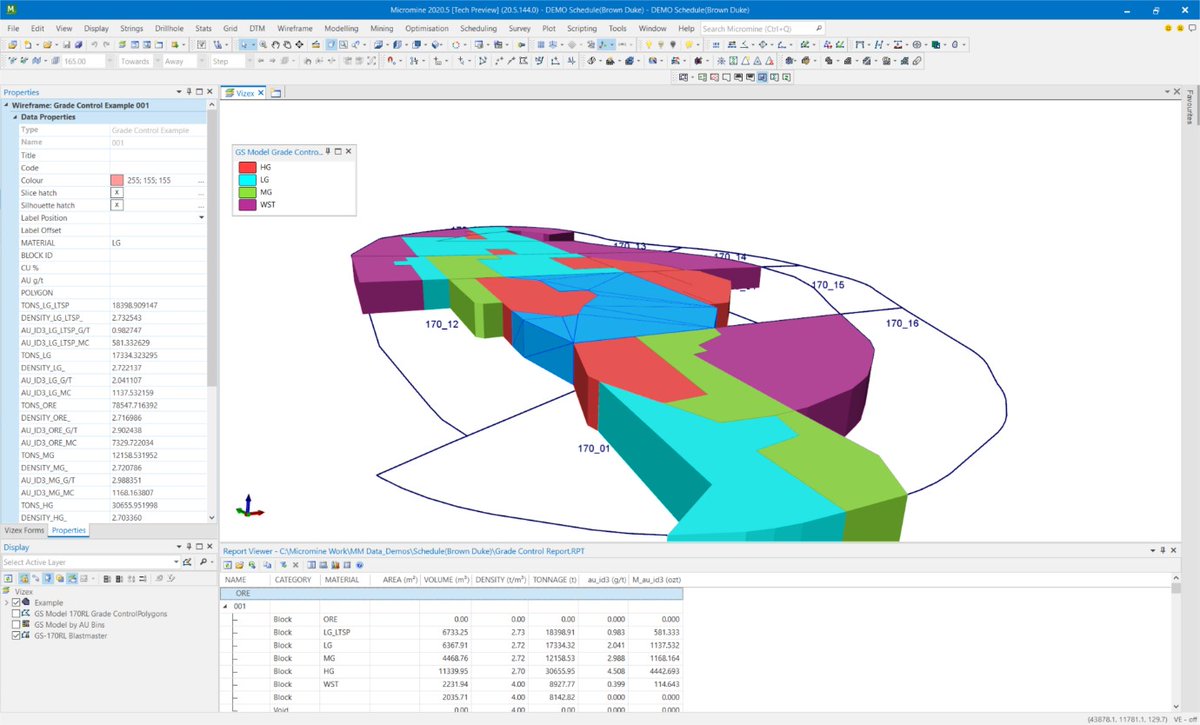The image size is (1200, 725).
Task: Click the redo arrow in the toolbar
Action: click(x=106, y=45)
